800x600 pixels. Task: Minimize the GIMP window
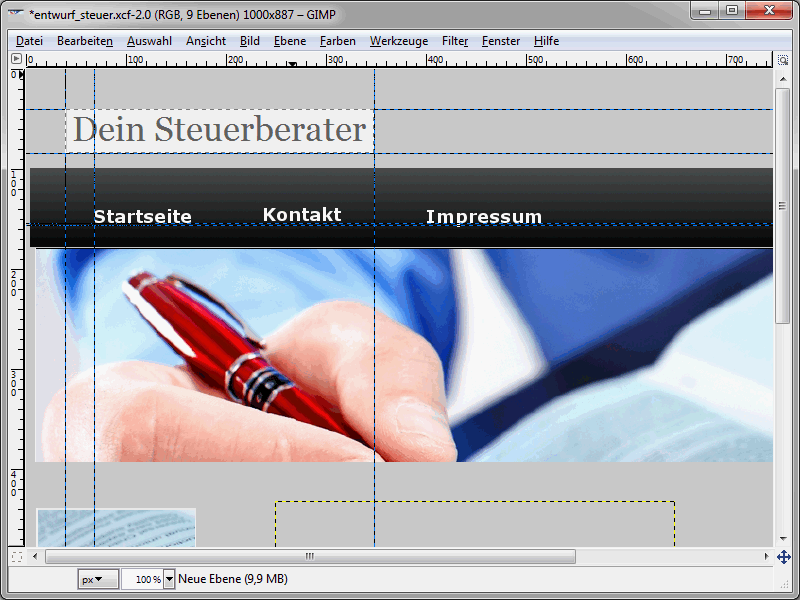point(705,10)
